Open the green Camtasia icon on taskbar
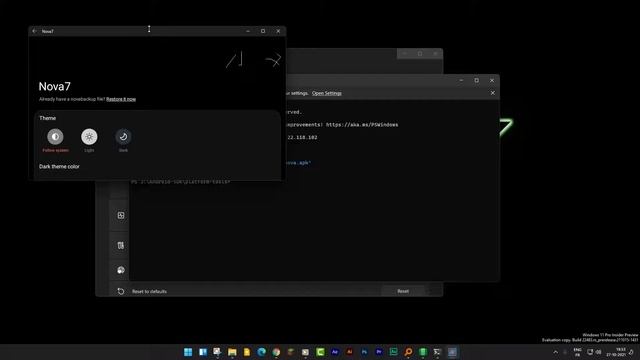The width and height of the screenshot is (640, 360). pos(320,352)
